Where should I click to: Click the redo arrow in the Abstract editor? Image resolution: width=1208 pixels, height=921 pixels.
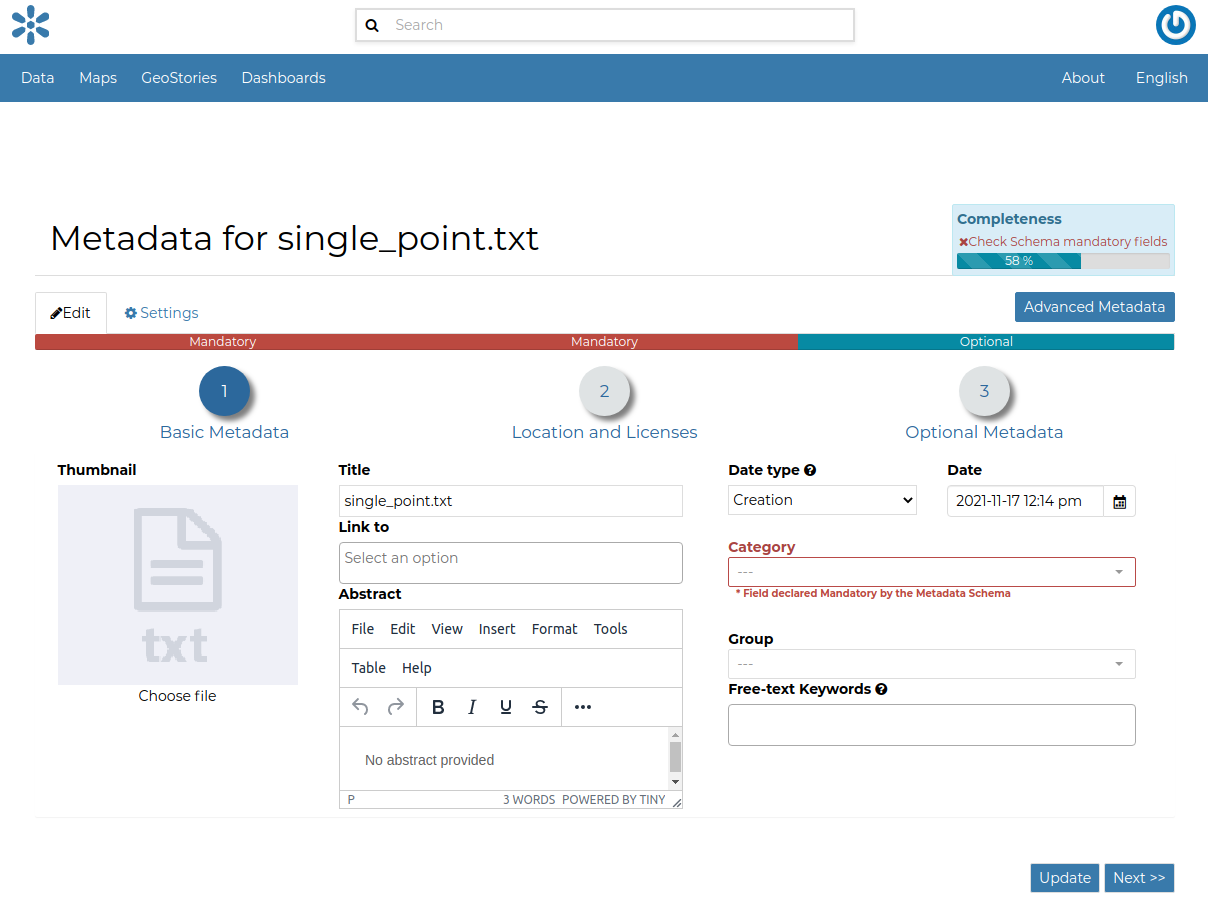394,707
